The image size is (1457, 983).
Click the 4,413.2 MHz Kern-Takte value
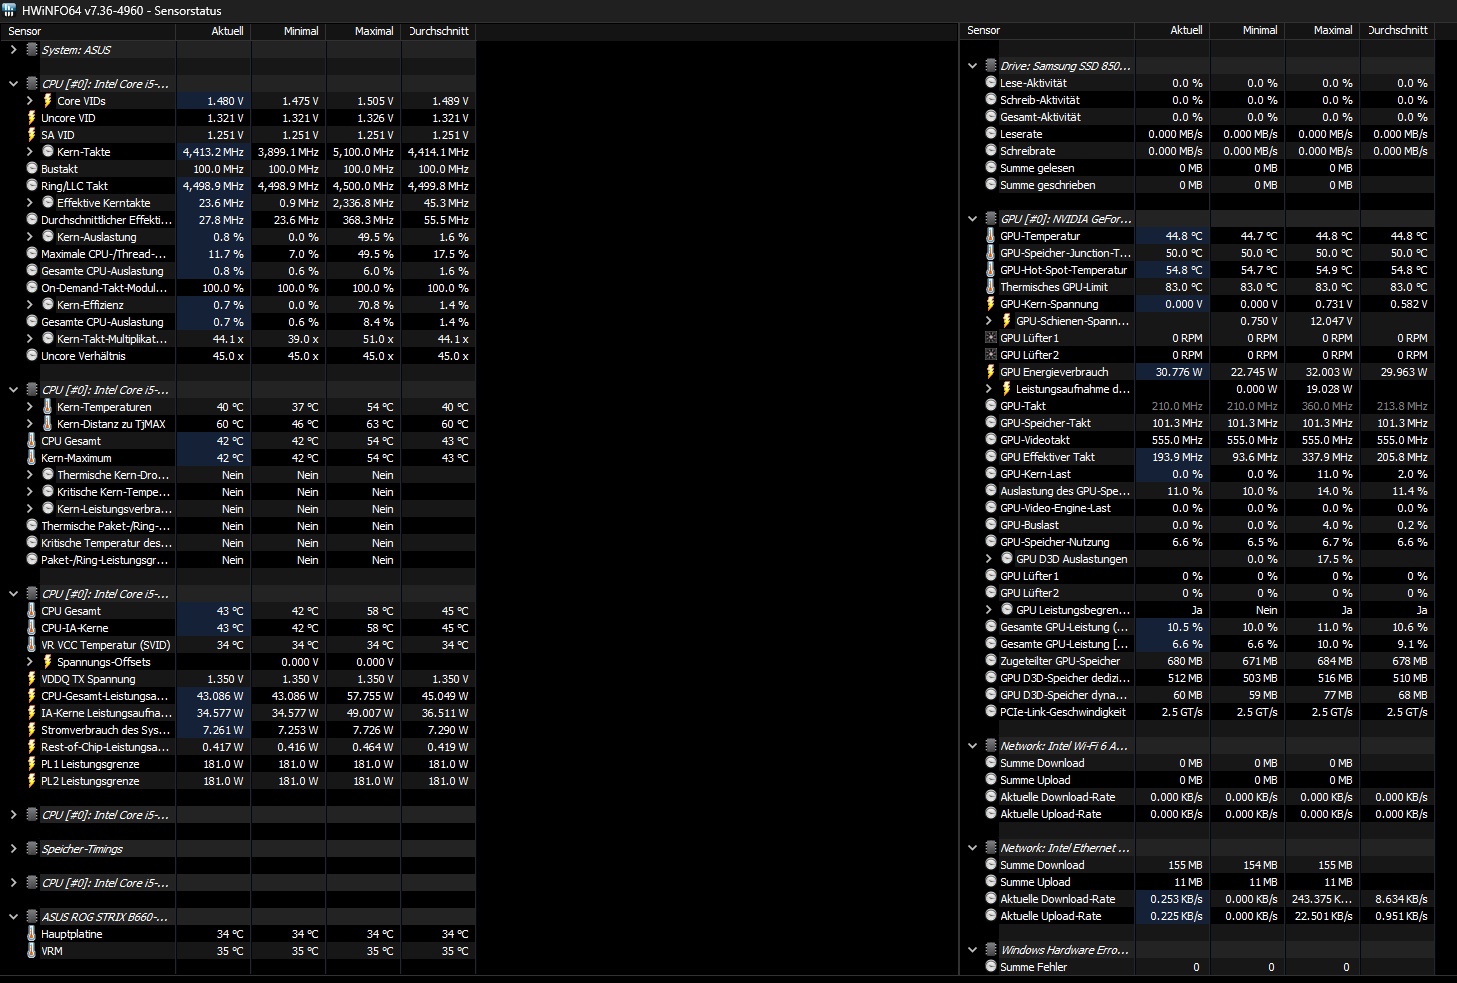(213, 152)
